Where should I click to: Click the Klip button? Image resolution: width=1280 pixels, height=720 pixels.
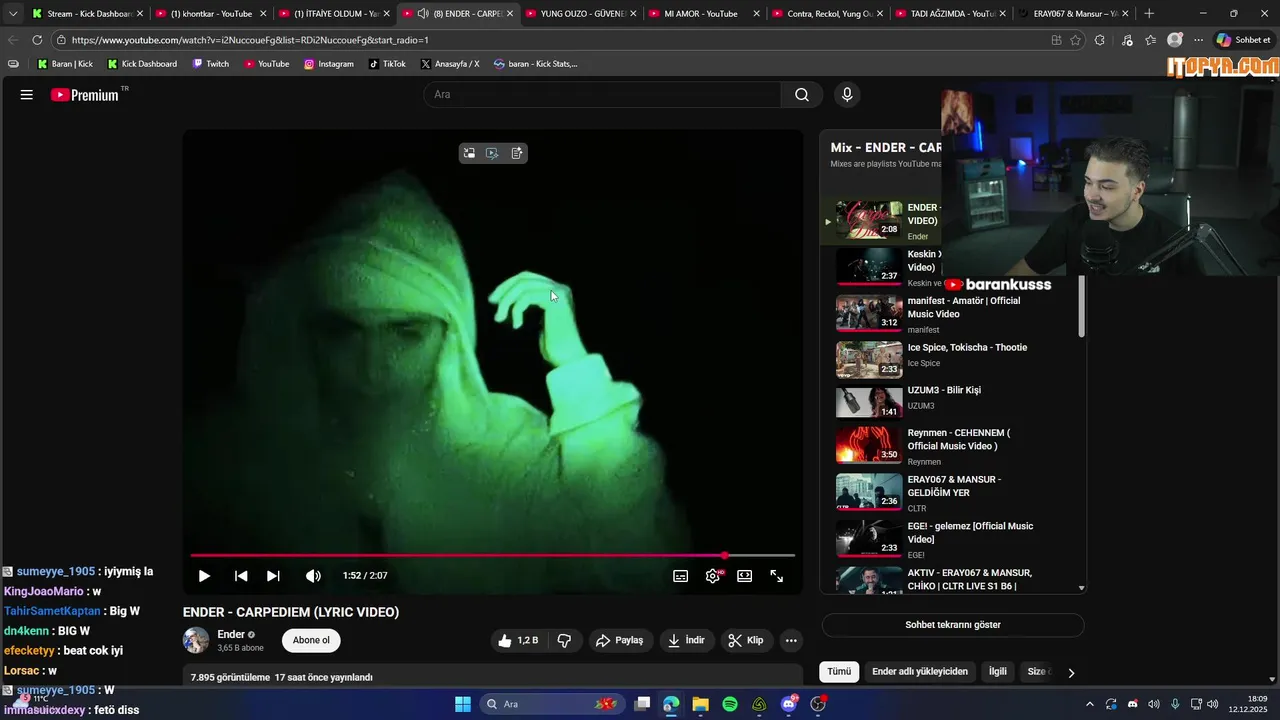coord(746,640)
